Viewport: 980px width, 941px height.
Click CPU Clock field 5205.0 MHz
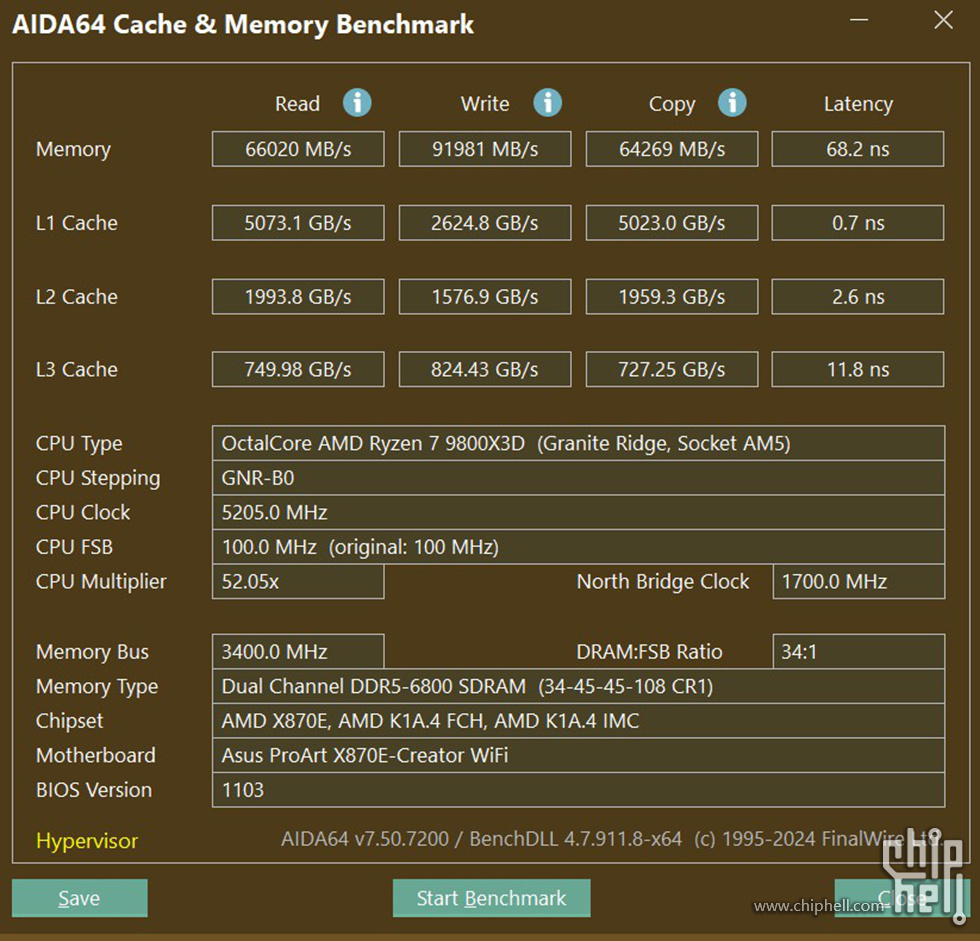pos(579,512)
